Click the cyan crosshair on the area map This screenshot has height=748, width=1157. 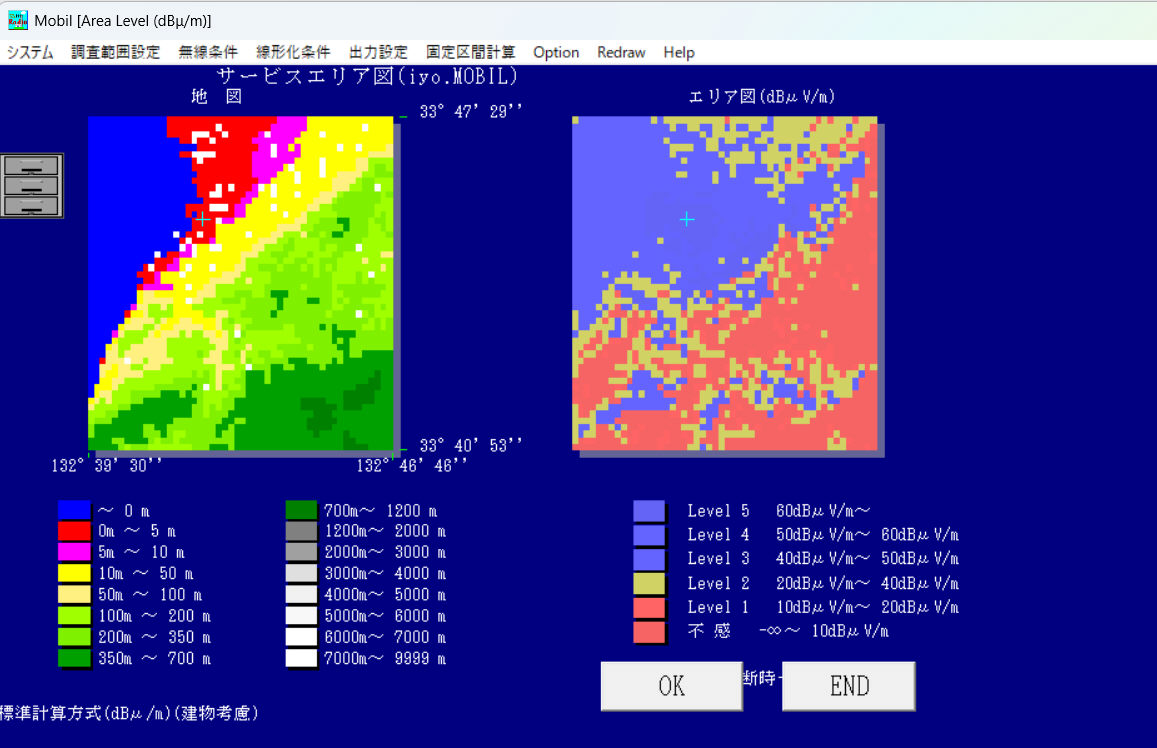(687, 219)
